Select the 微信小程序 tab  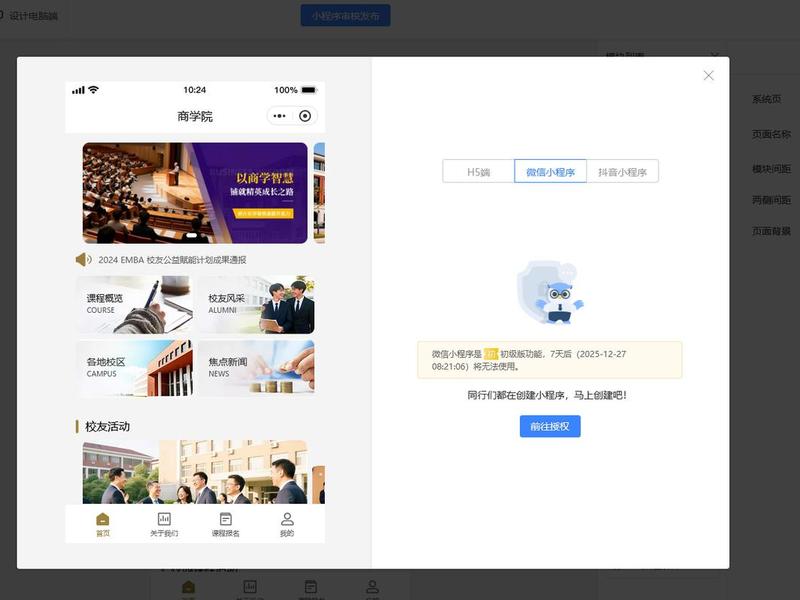coord(551,171)
